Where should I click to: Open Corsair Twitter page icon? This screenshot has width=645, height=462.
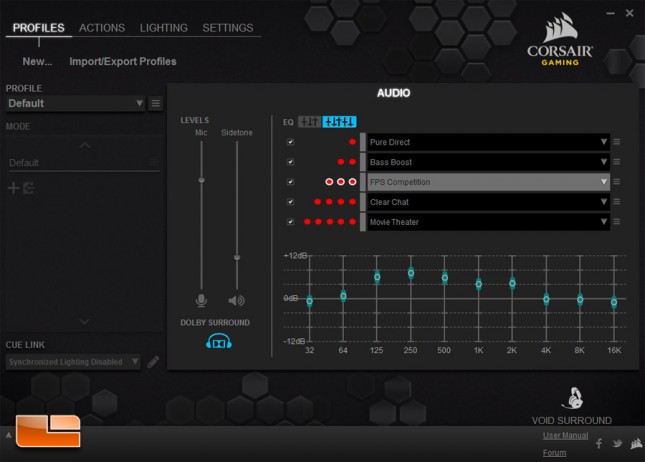click(x=617, y=443)
